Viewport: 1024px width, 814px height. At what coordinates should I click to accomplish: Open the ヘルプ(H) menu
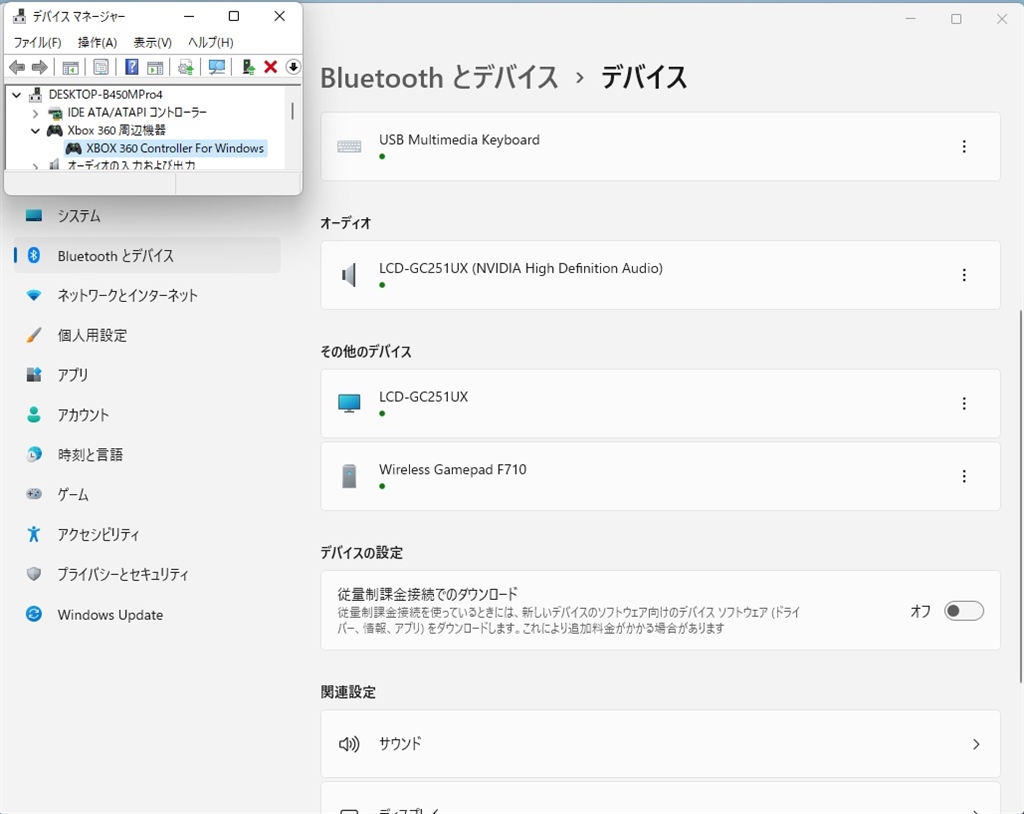coord(210,42)
